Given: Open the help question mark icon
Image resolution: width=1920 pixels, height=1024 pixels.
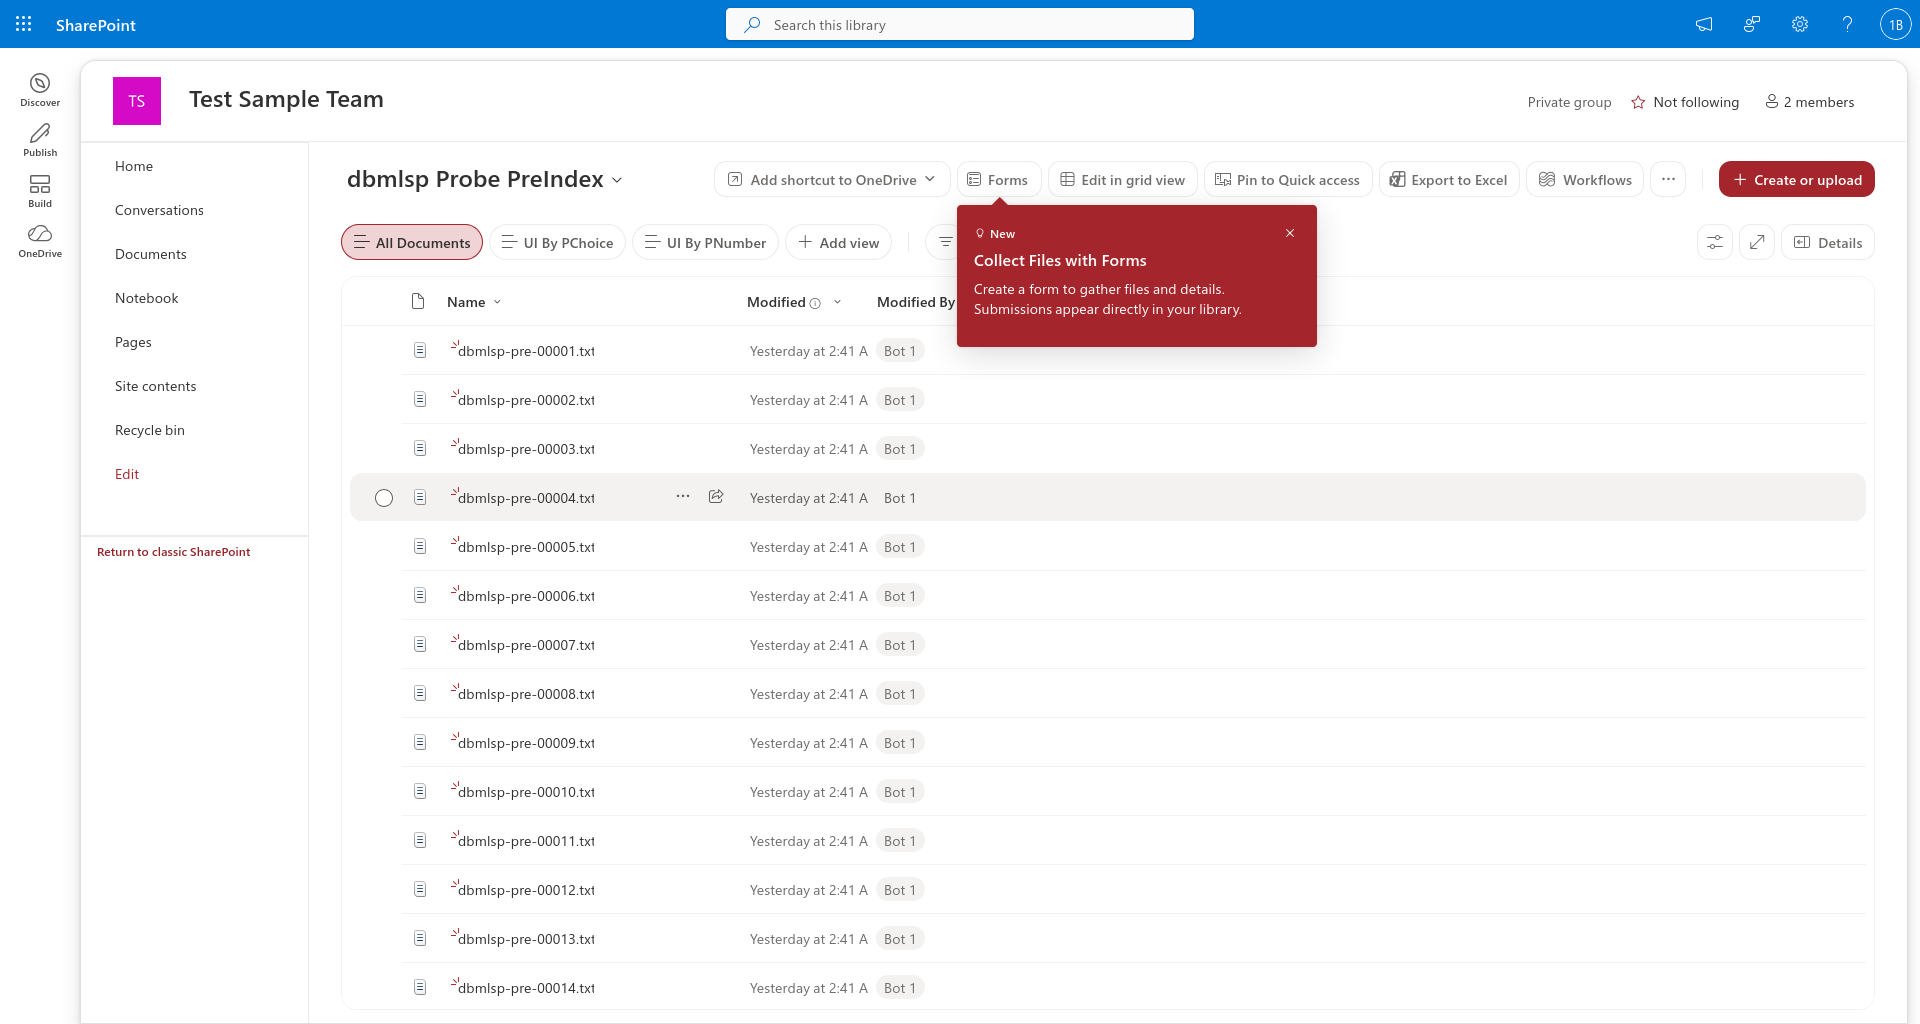Looking at the screenshot, I should pos(1848,24).
